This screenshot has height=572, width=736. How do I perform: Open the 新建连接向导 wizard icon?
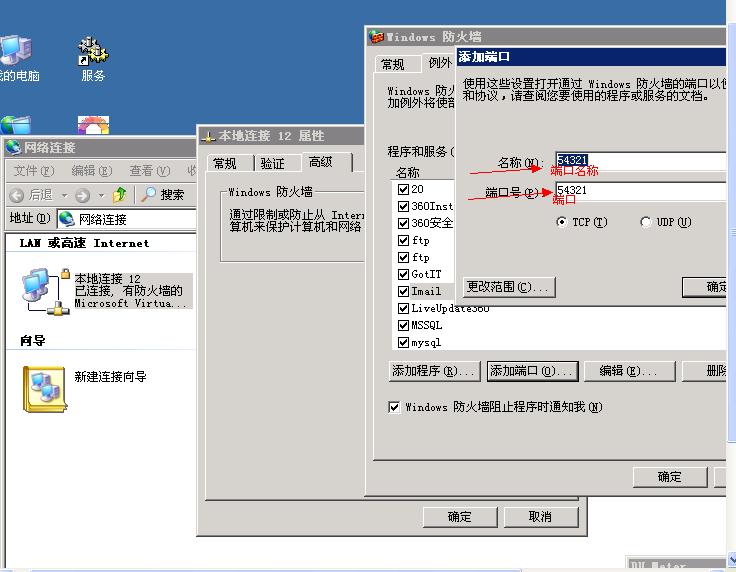tap(45, 388)
